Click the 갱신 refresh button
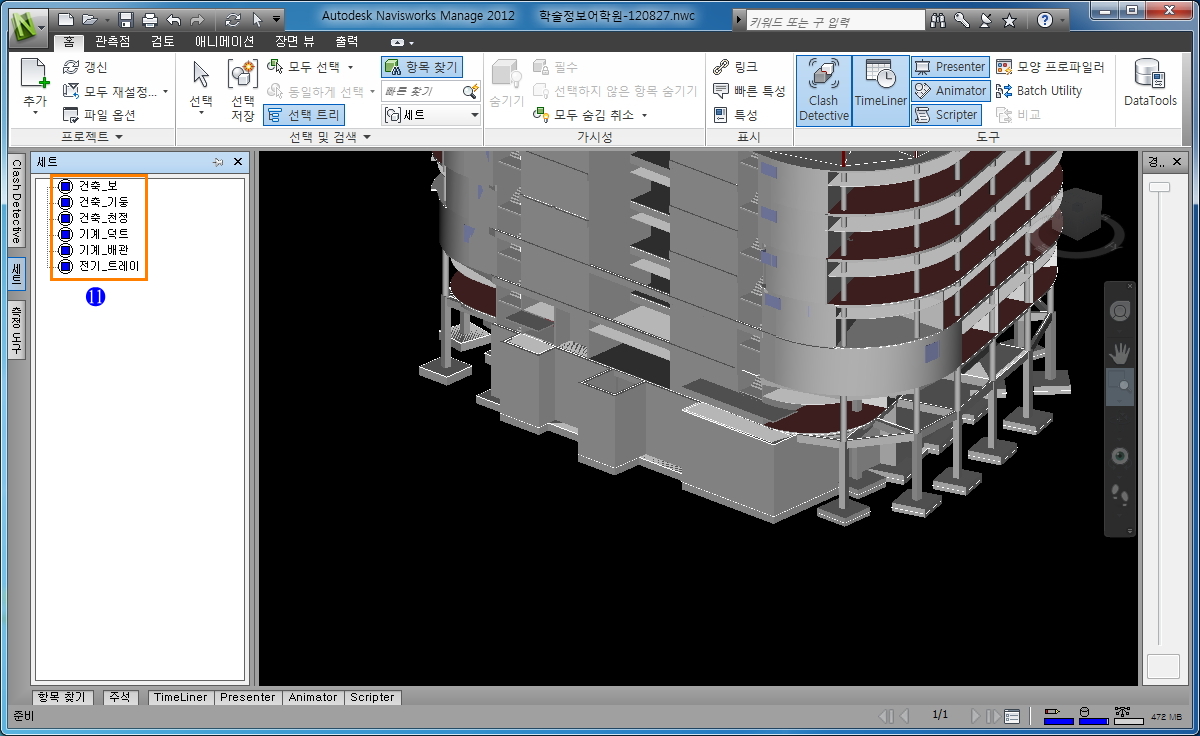The height and width of the screenshot is (736, 1200). coord(85,67)
